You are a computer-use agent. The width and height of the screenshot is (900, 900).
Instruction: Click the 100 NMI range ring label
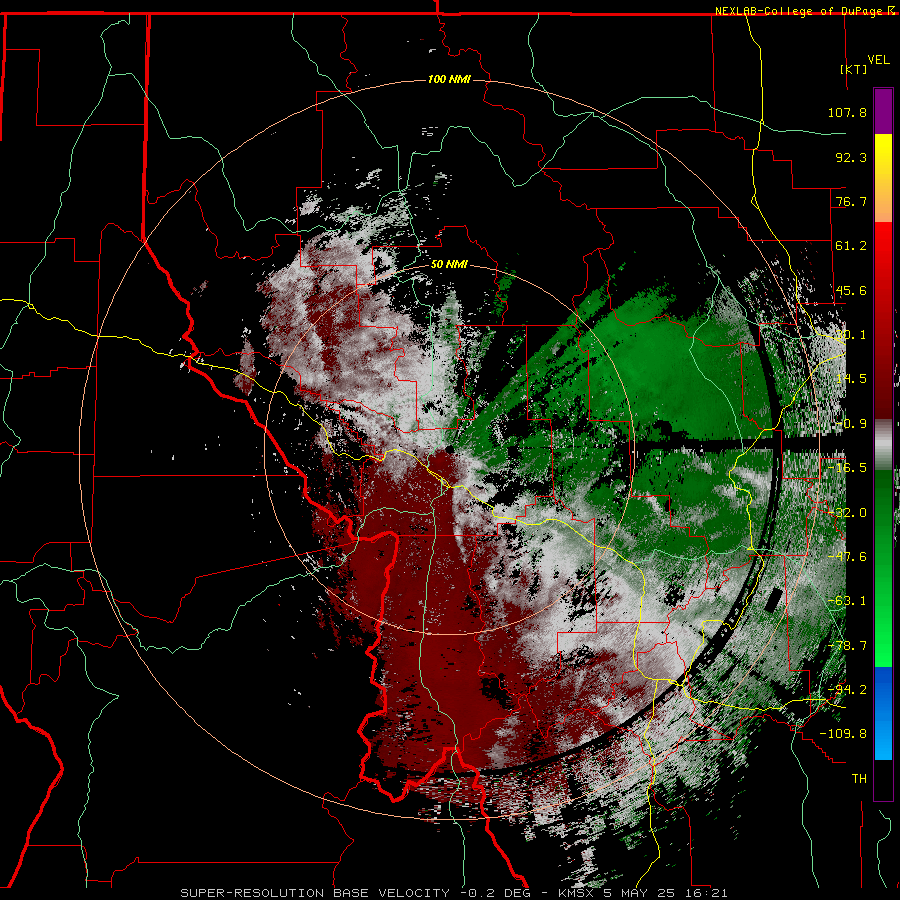[x=449, y=79]
